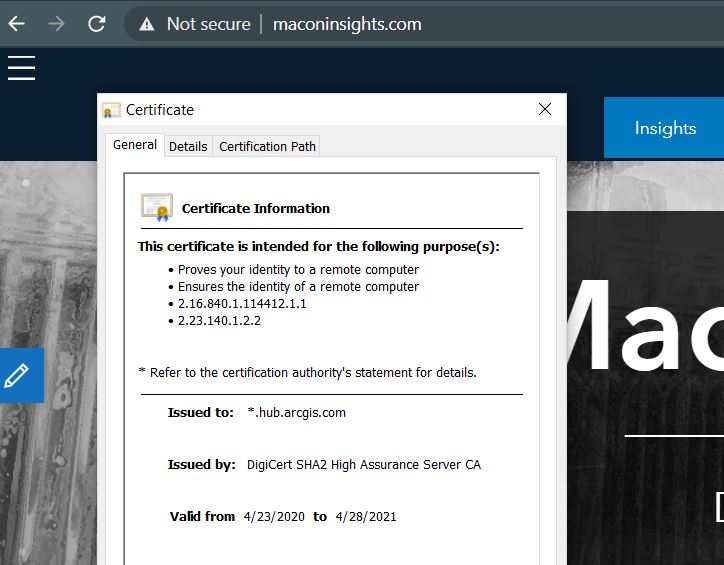Click the Not secure warning triangle icon
Screen dimensions: 724x565
146,24
